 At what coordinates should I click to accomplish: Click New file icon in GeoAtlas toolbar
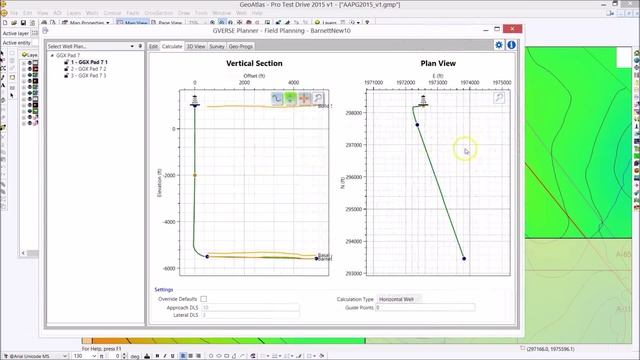point(5,23)
